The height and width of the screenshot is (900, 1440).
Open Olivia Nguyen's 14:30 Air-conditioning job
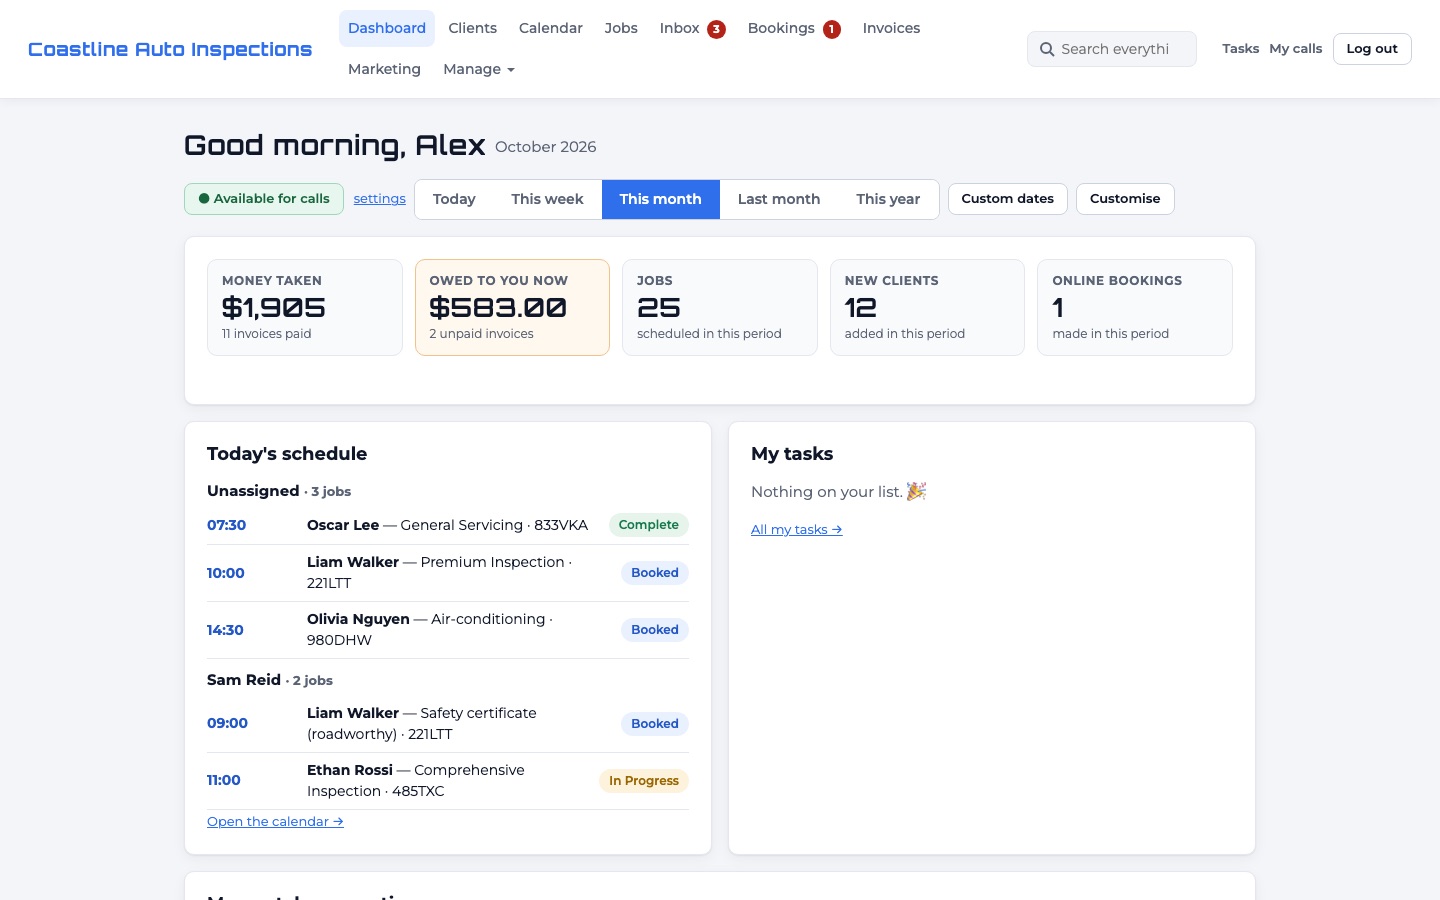pos(448,630)
